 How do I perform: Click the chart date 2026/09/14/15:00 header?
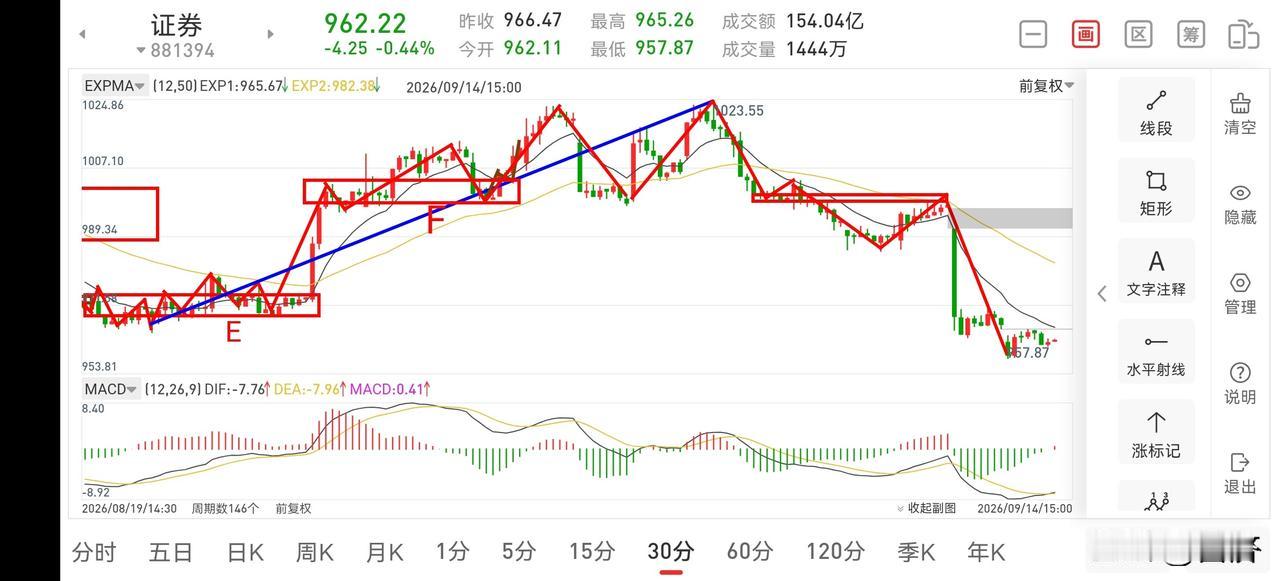464,87
